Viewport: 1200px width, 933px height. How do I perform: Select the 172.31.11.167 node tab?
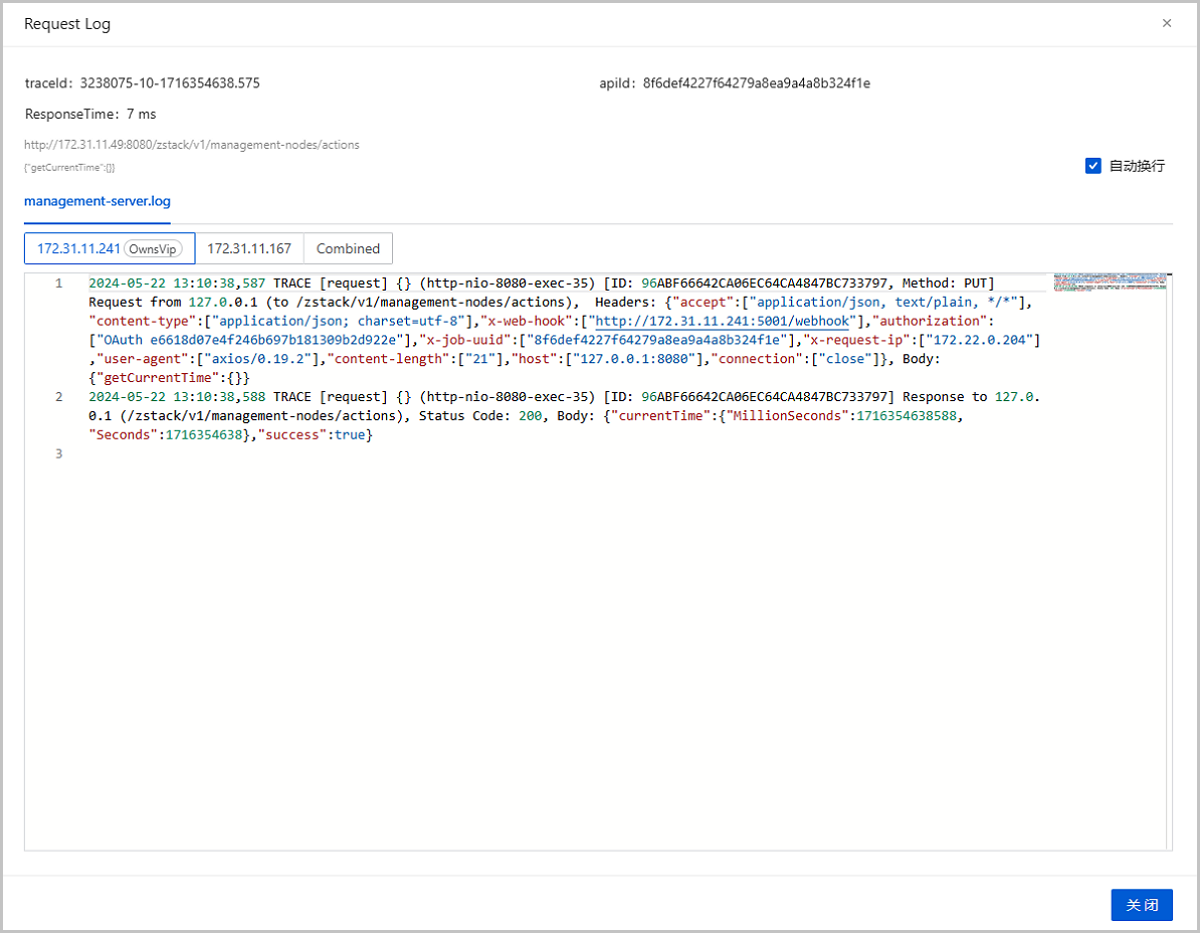(x=249, y=248)
